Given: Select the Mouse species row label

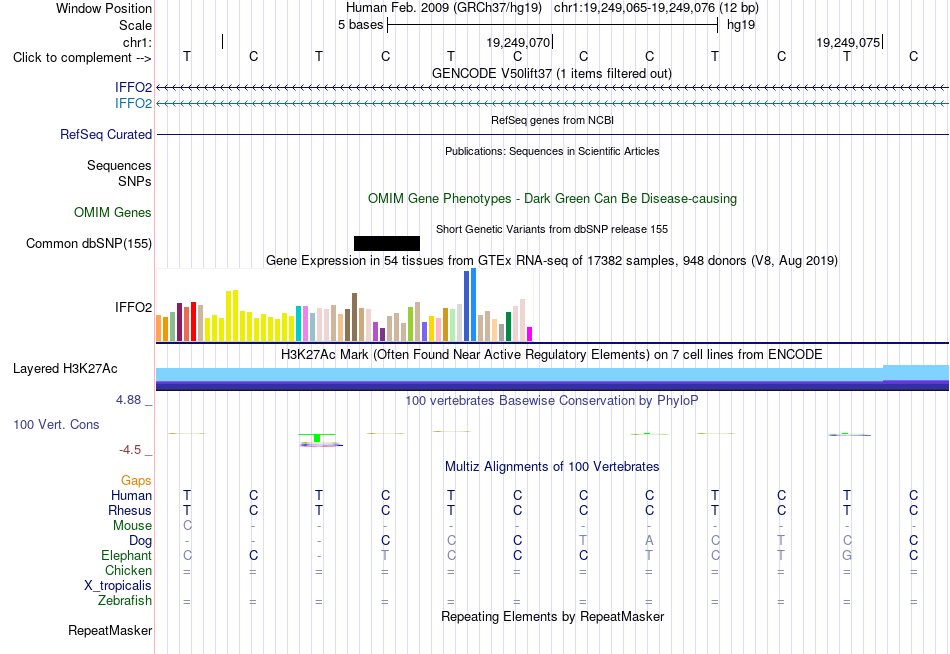Looking at the screenshot, I should point(132,526).
